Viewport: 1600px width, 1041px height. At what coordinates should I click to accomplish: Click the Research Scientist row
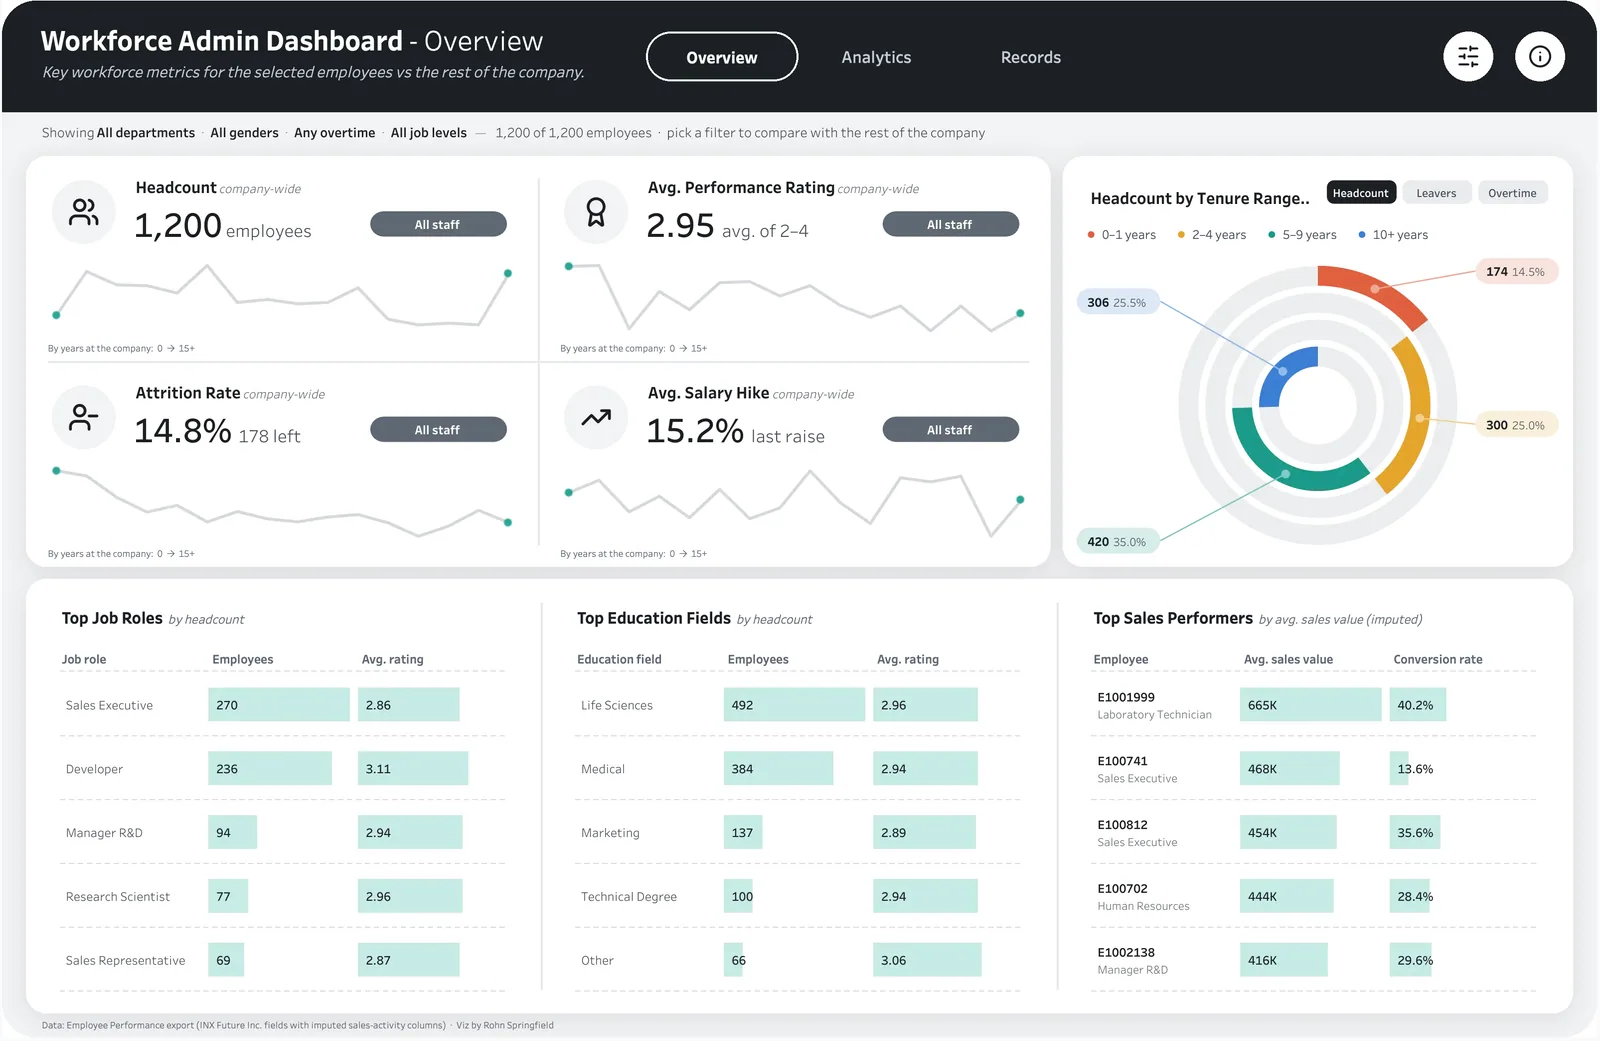tap(282, 897)
